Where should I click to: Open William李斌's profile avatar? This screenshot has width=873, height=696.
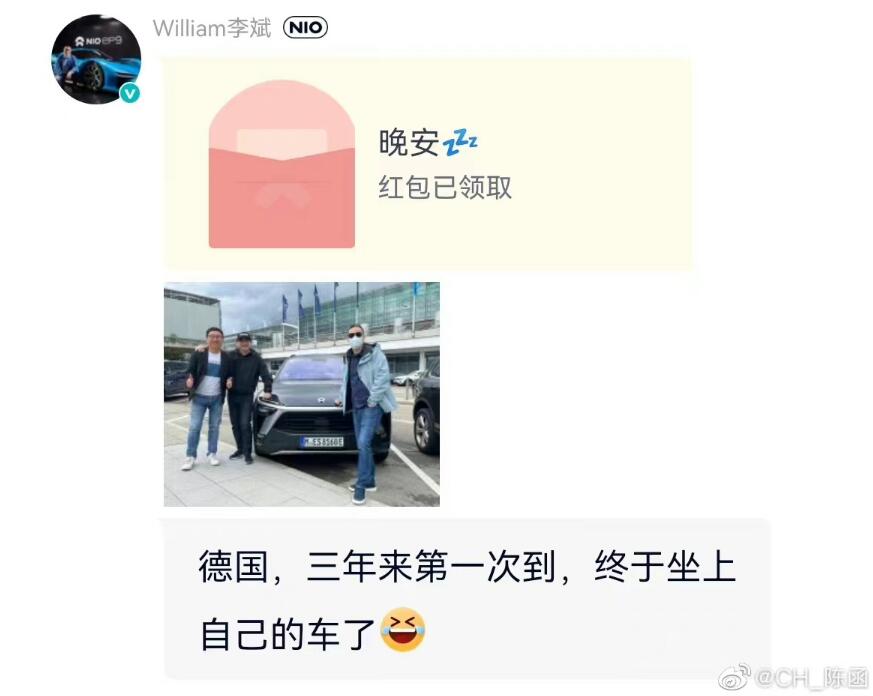pyautogui.click(x=96, y=59)
